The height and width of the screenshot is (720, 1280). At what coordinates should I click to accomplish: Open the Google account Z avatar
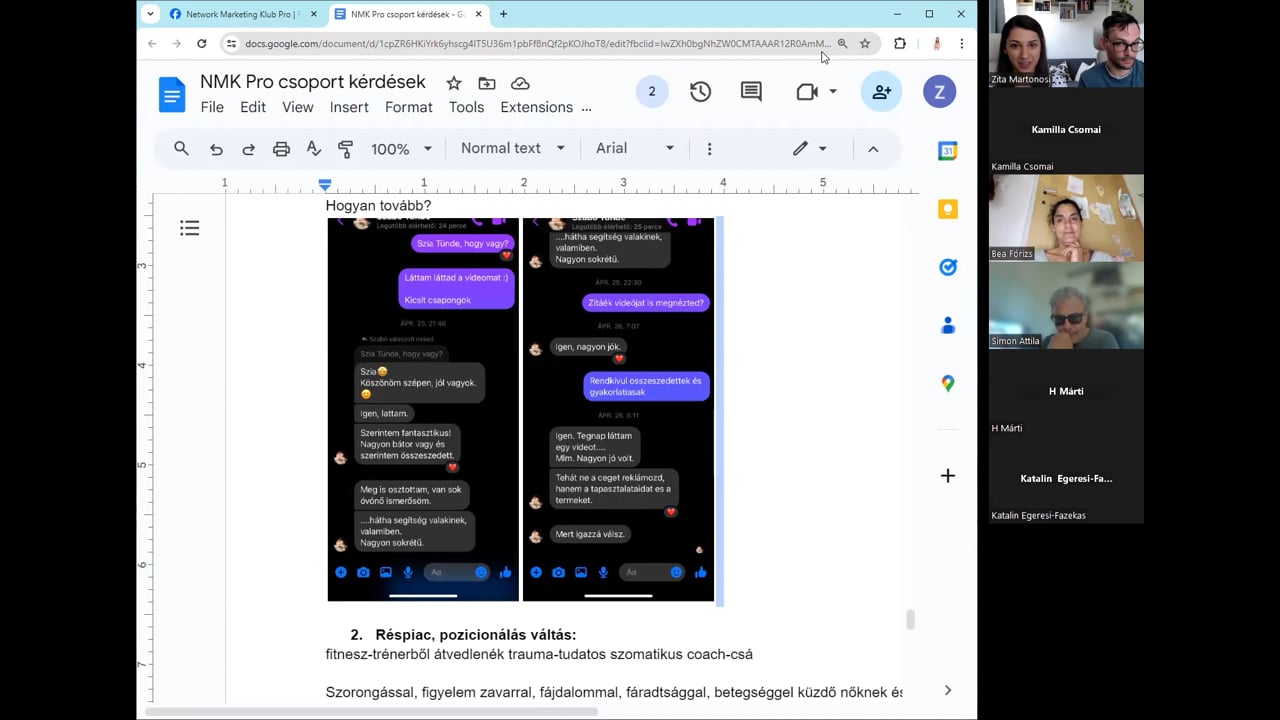pos(939,92)
